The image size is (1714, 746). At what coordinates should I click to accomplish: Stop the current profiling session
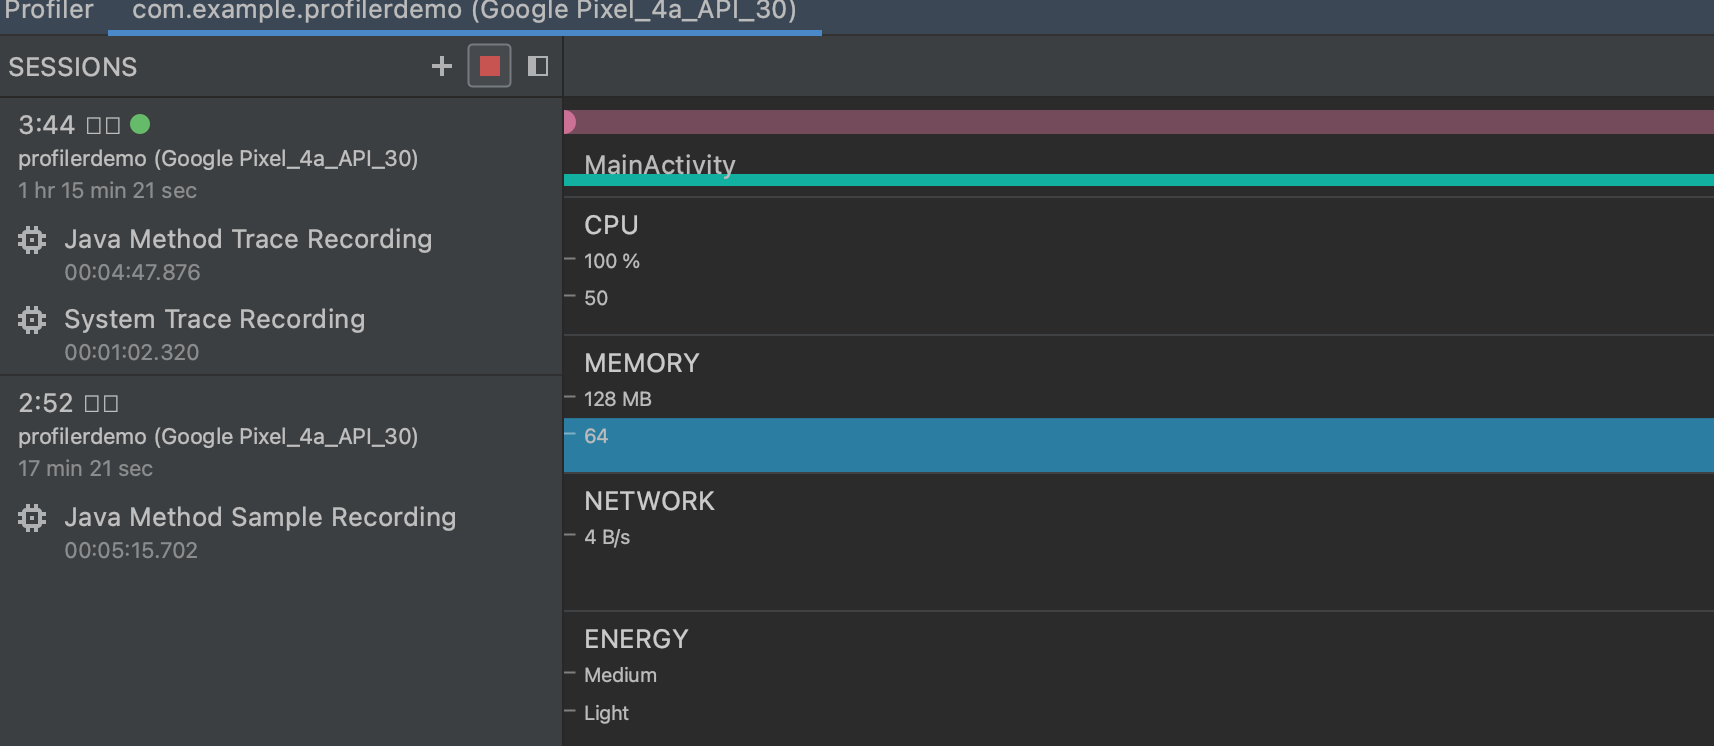click(x=489, y=66)
